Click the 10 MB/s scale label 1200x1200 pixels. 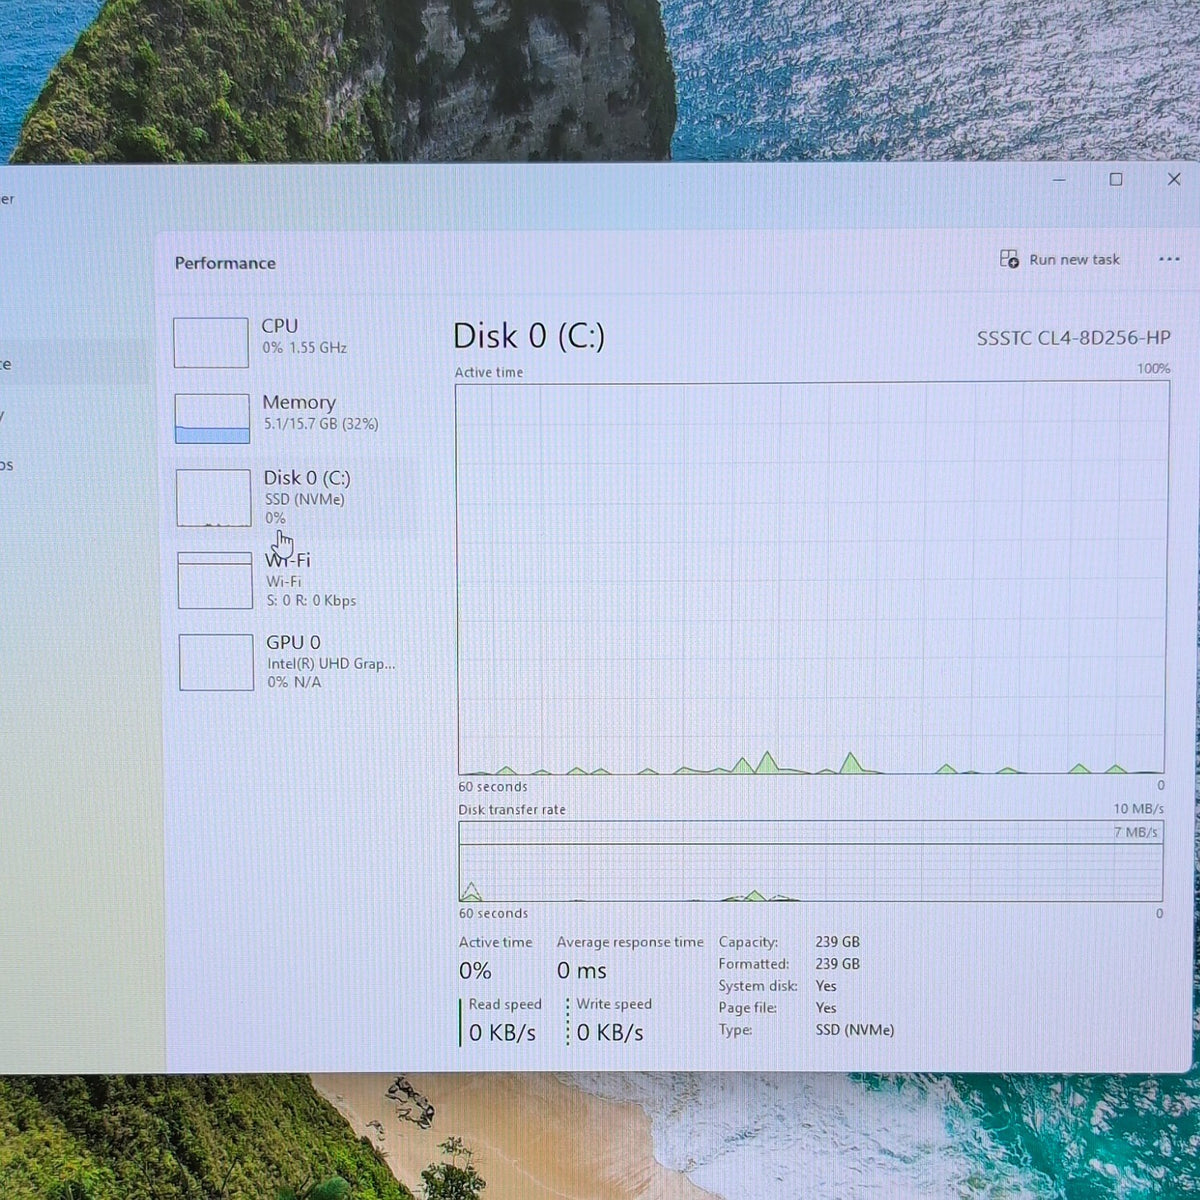[x=1139, y=809]
